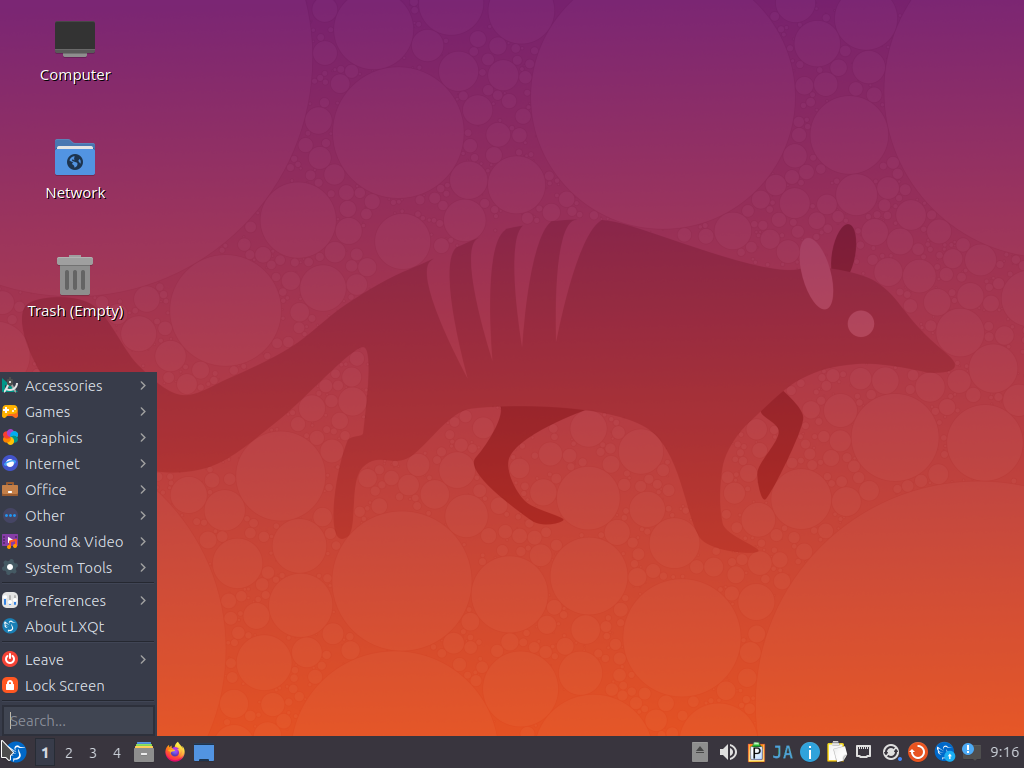Click Lock Screen in the menu

point(66,686)
